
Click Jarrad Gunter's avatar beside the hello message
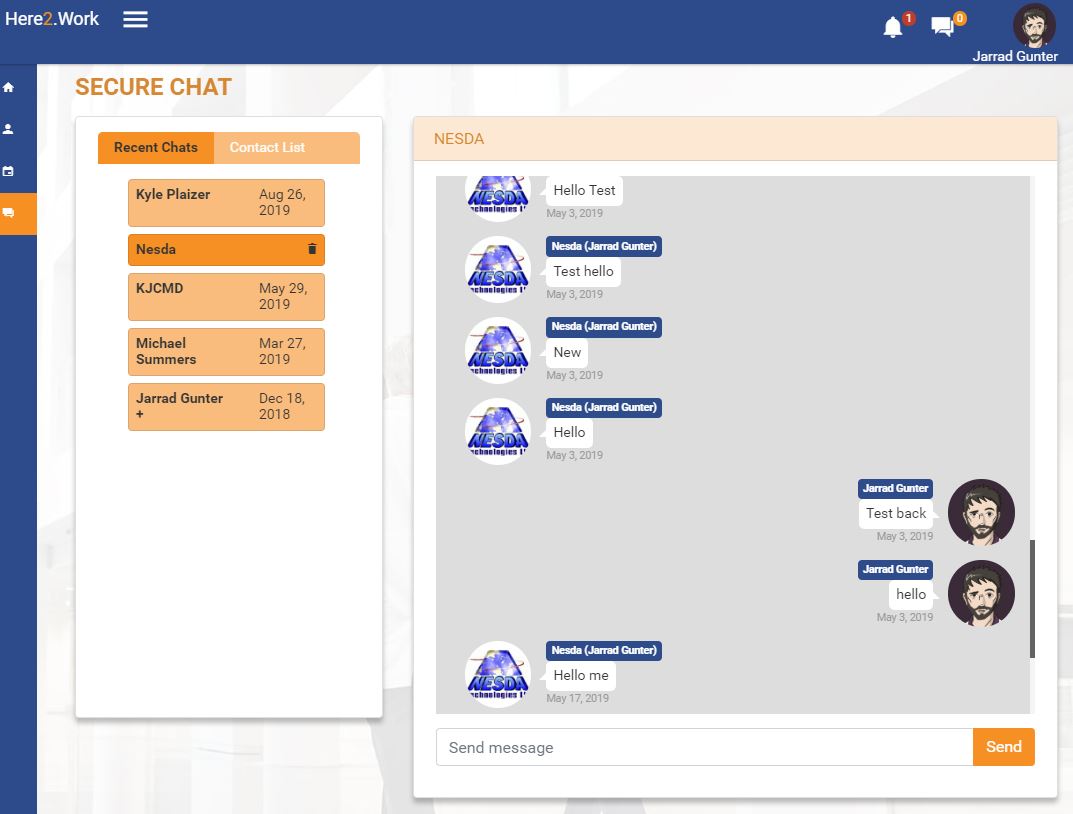(980, 593)
